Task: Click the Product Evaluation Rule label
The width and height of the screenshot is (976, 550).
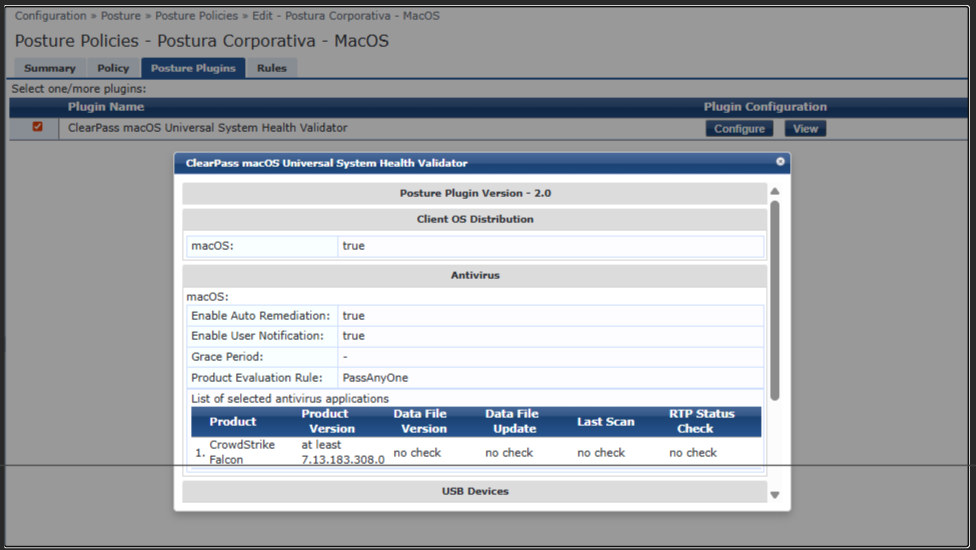Action: coord(256,378)
